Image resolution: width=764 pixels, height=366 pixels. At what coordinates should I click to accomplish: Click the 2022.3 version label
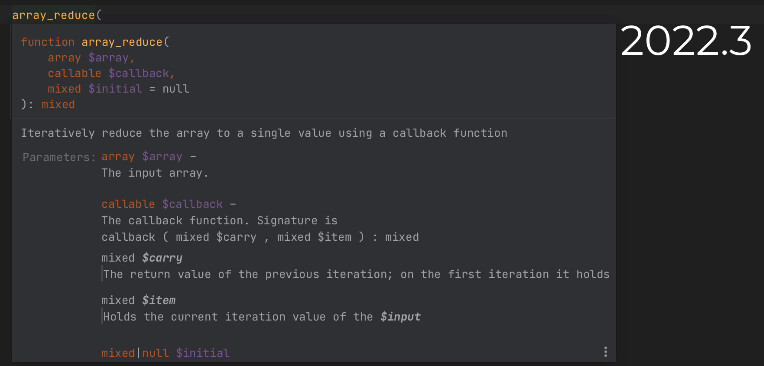(687, 41)
